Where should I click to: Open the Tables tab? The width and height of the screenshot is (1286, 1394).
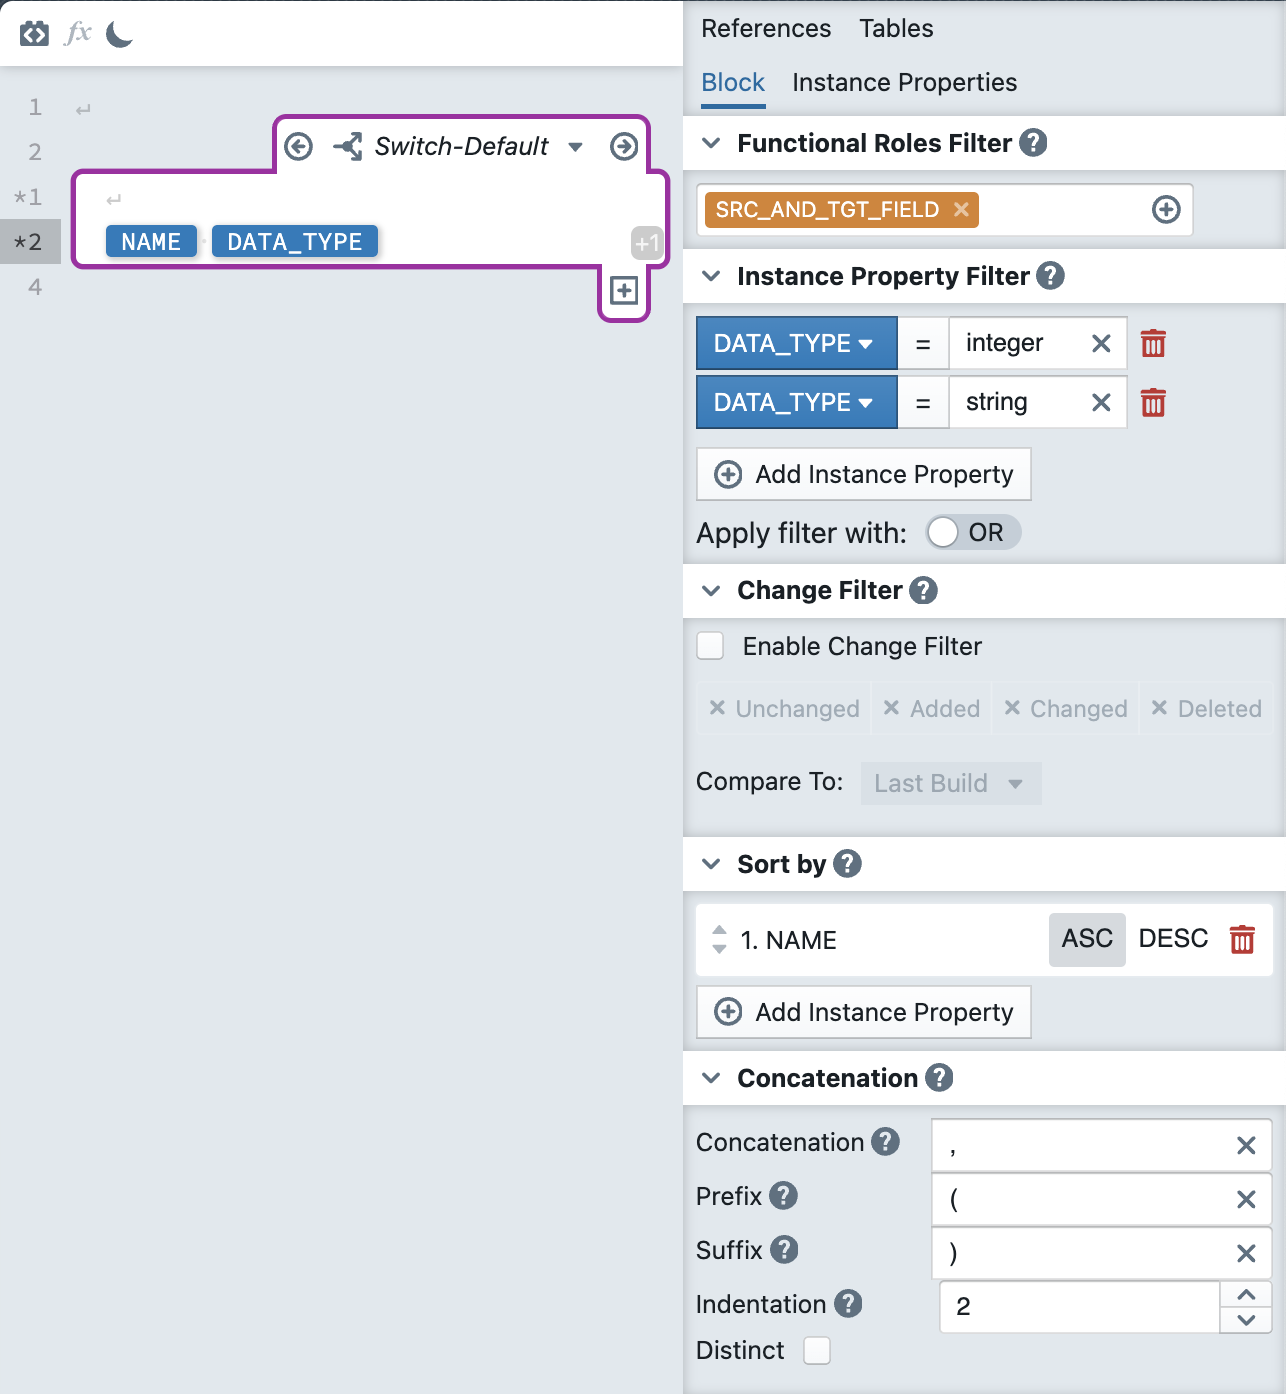(x=896, y=29)
